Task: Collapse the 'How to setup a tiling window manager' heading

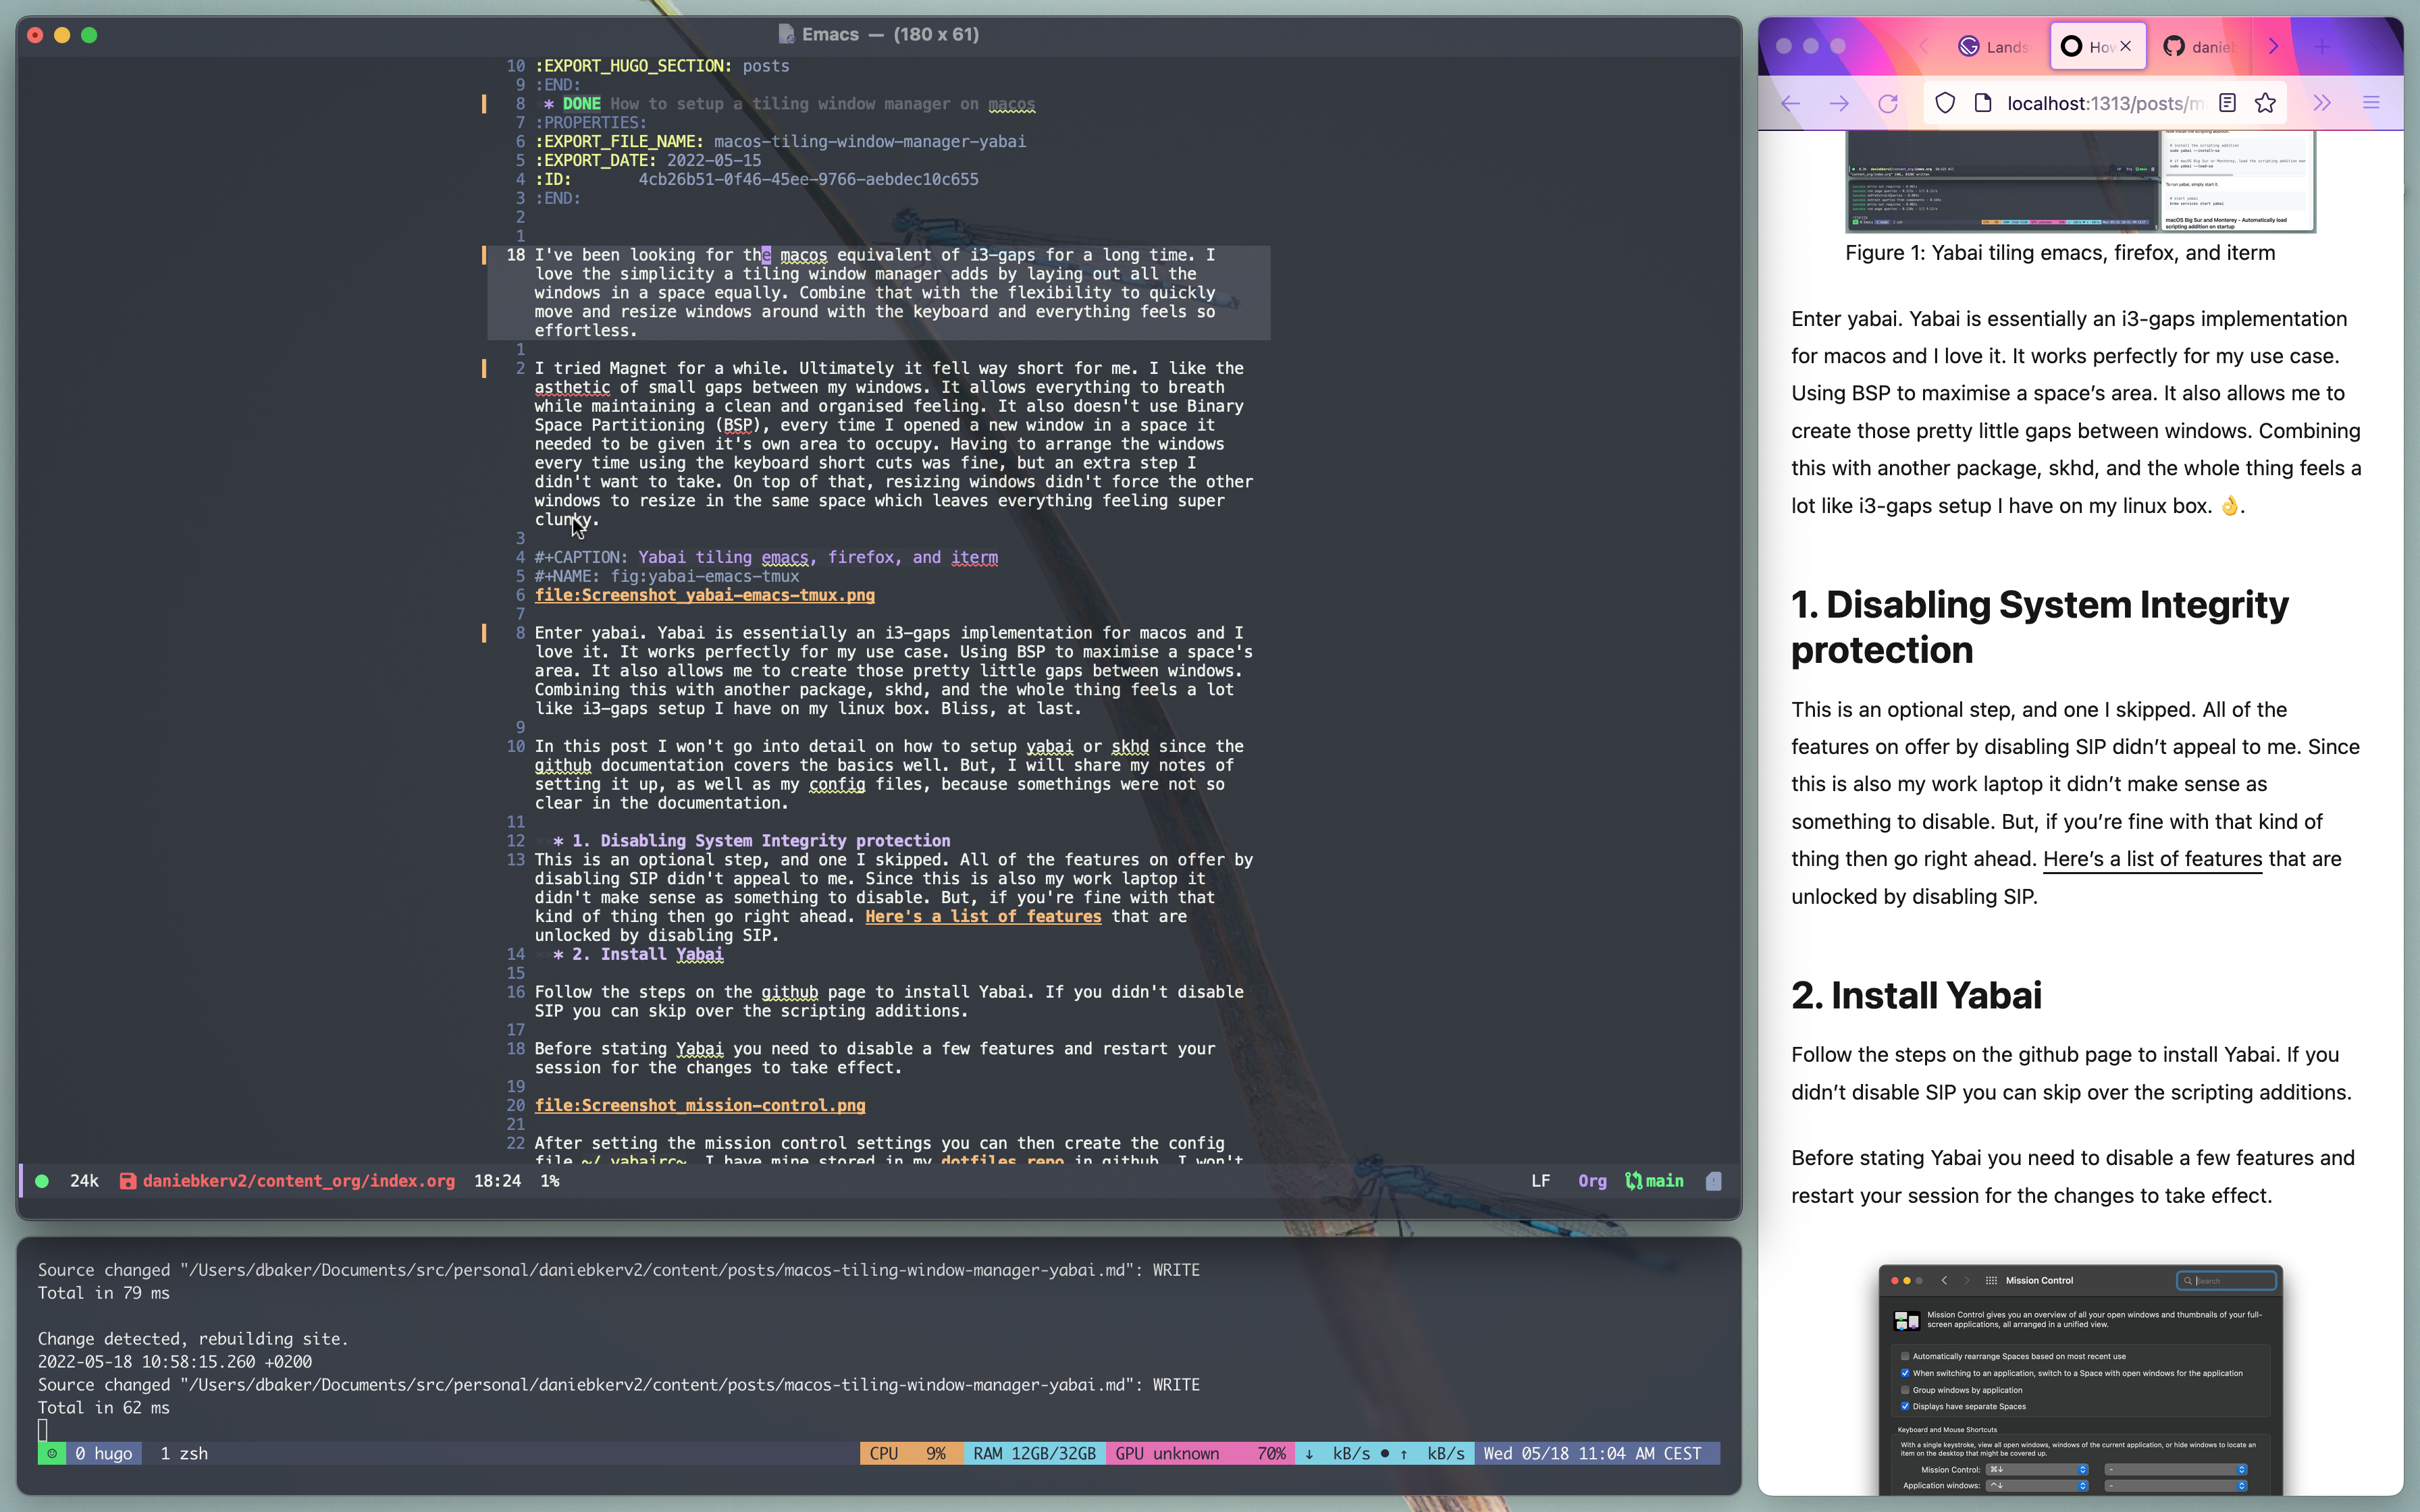Action: tap(822, 104)
